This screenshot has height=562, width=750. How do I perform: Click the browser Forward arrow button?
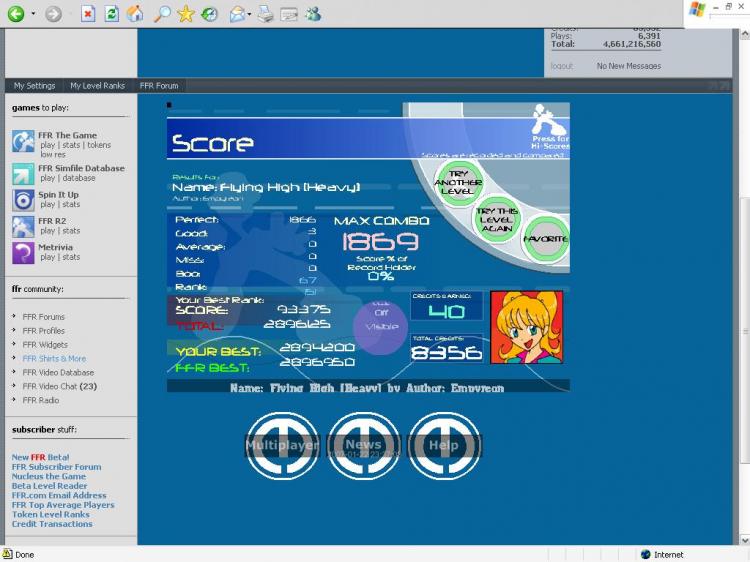(x=54, y=14)
